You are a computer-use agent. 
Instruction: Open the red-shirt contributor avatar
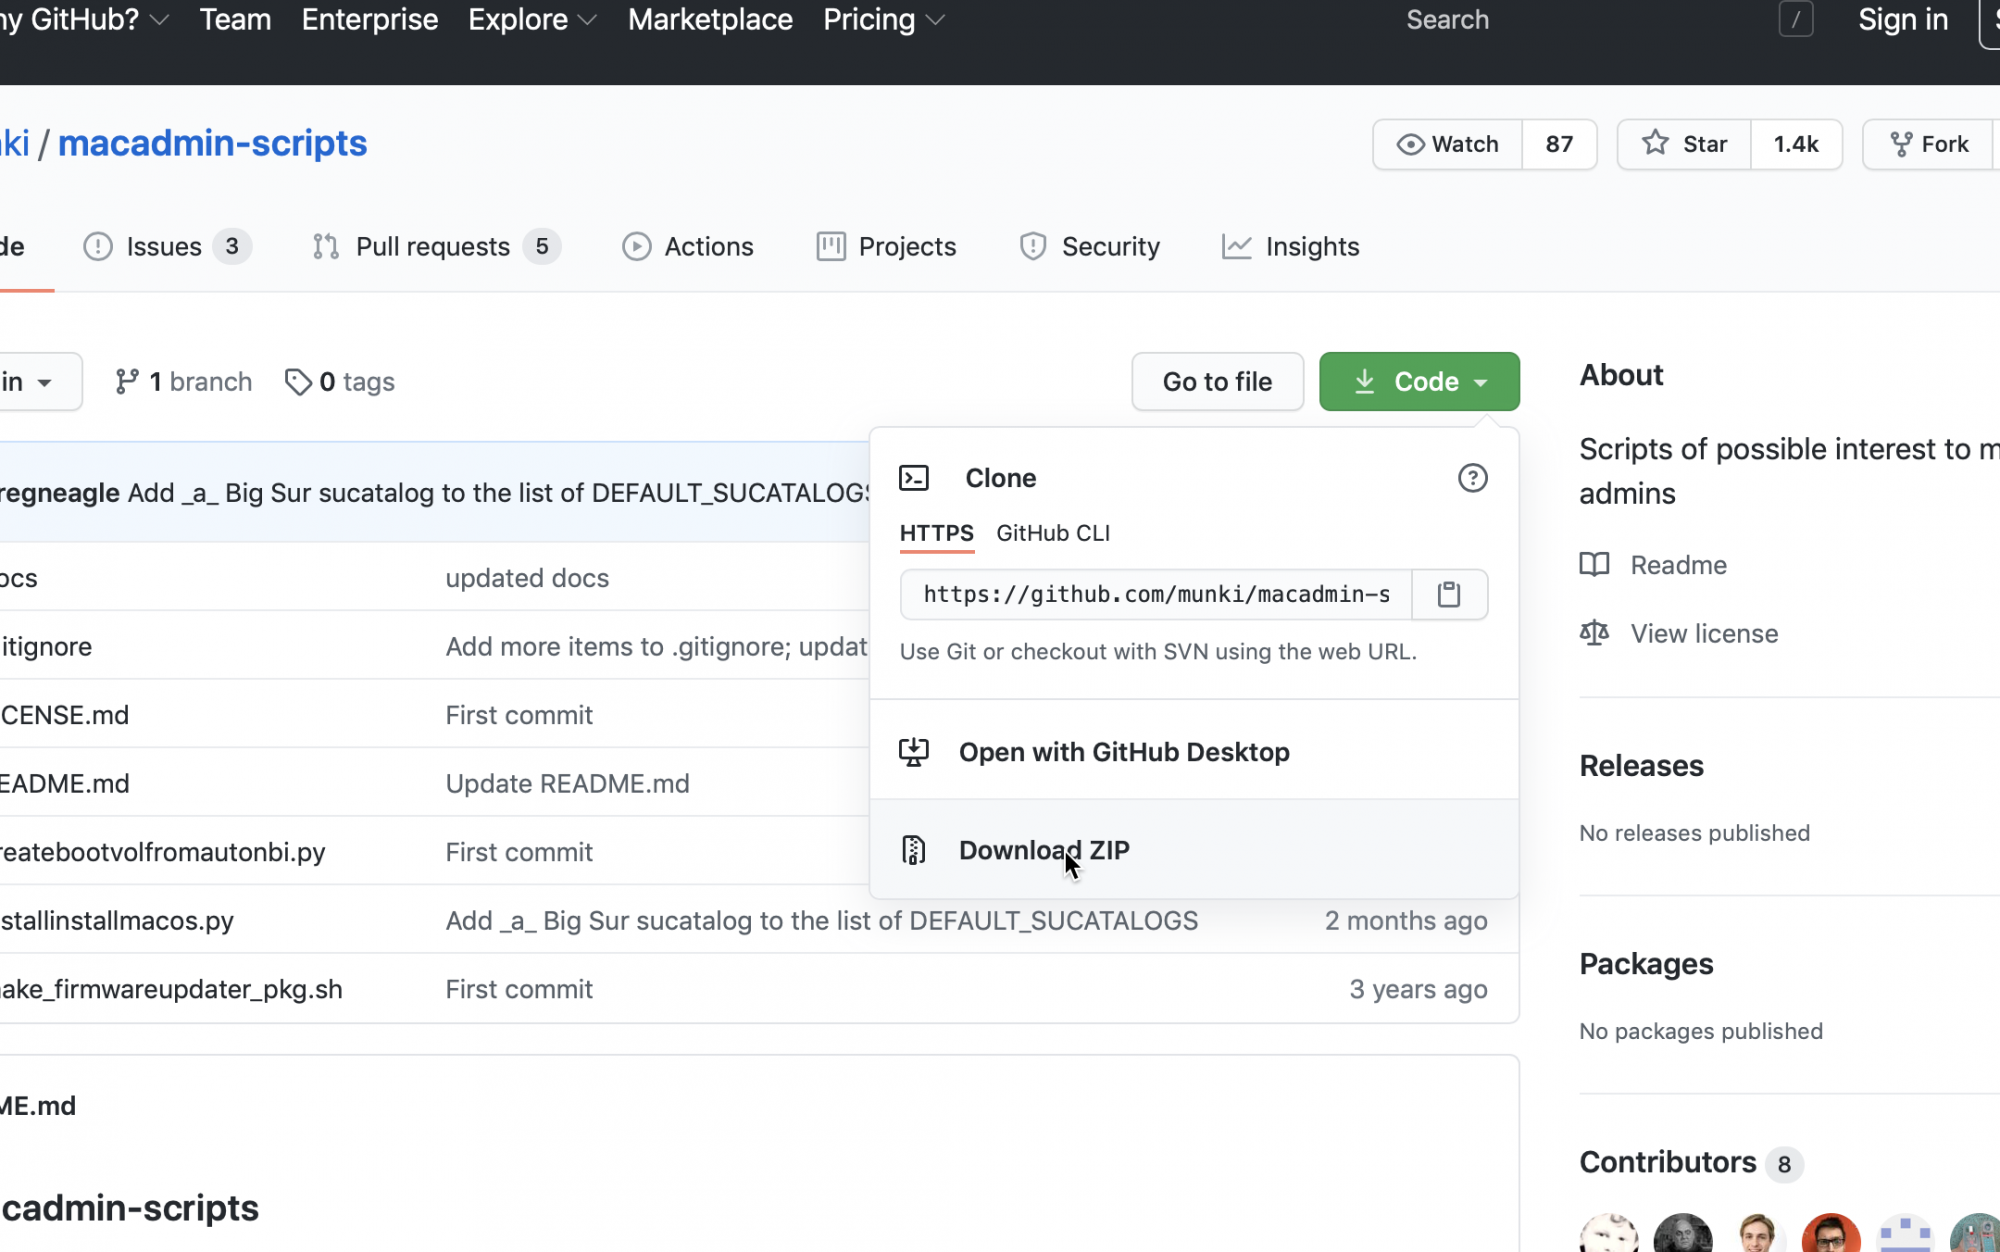click(x=1830, y=1233)
